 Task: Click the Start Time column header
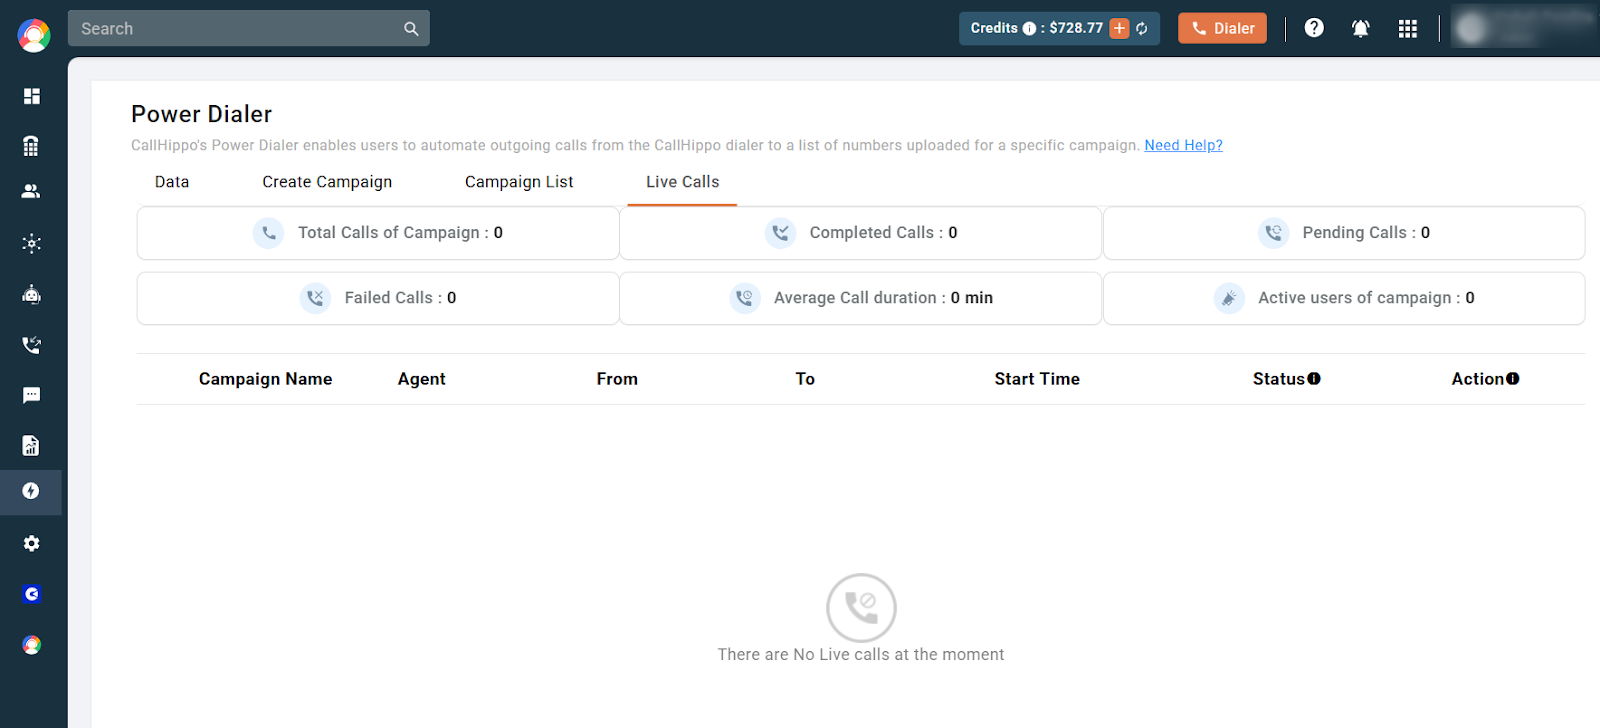pos(1037,379)
